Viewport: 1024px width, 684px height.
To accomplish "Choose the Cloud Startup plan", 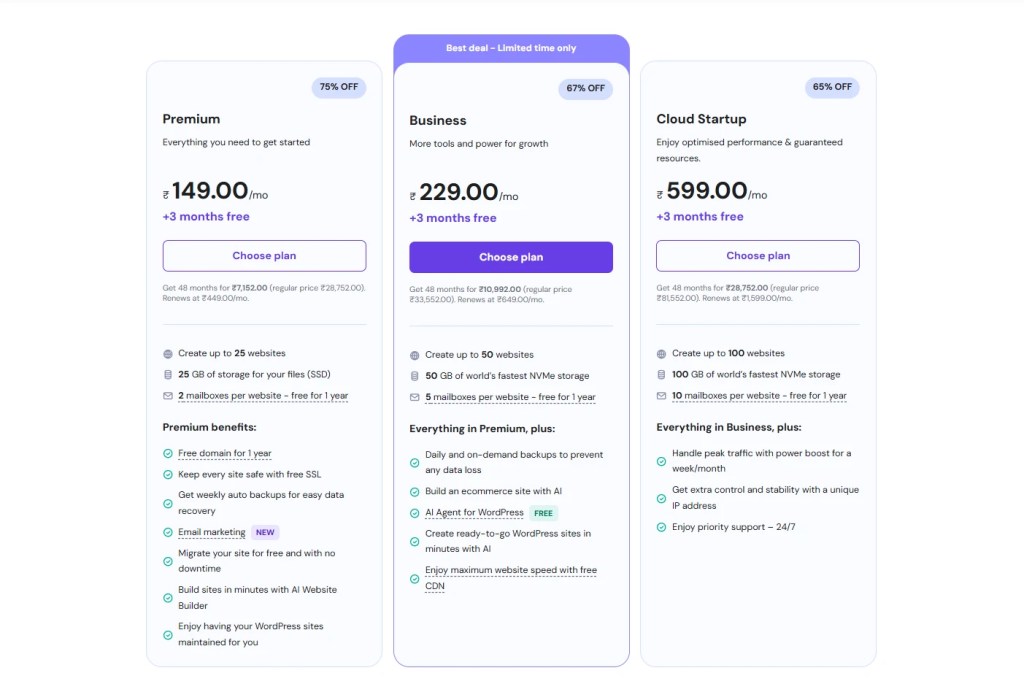I will 758,256.
